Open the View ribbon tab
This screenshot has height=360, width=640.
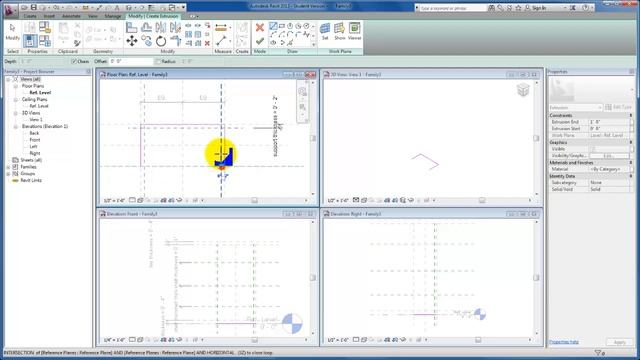(93, 16)
